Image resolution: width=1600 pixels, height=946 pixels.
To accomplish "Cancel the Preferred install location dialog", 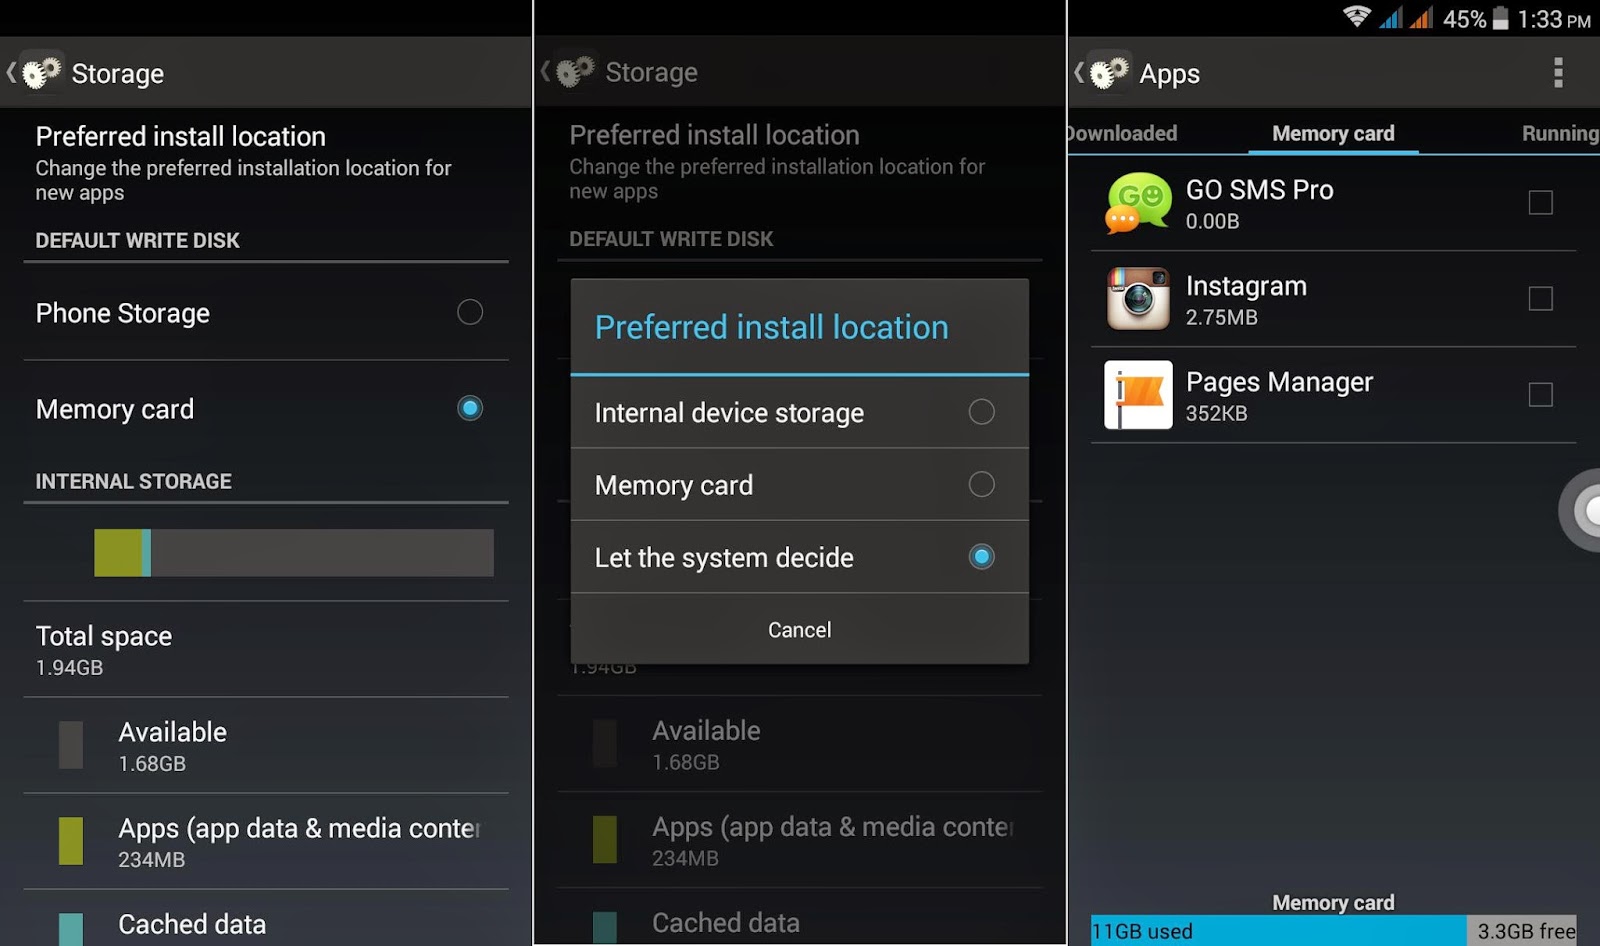I will [x=800, y=630].
